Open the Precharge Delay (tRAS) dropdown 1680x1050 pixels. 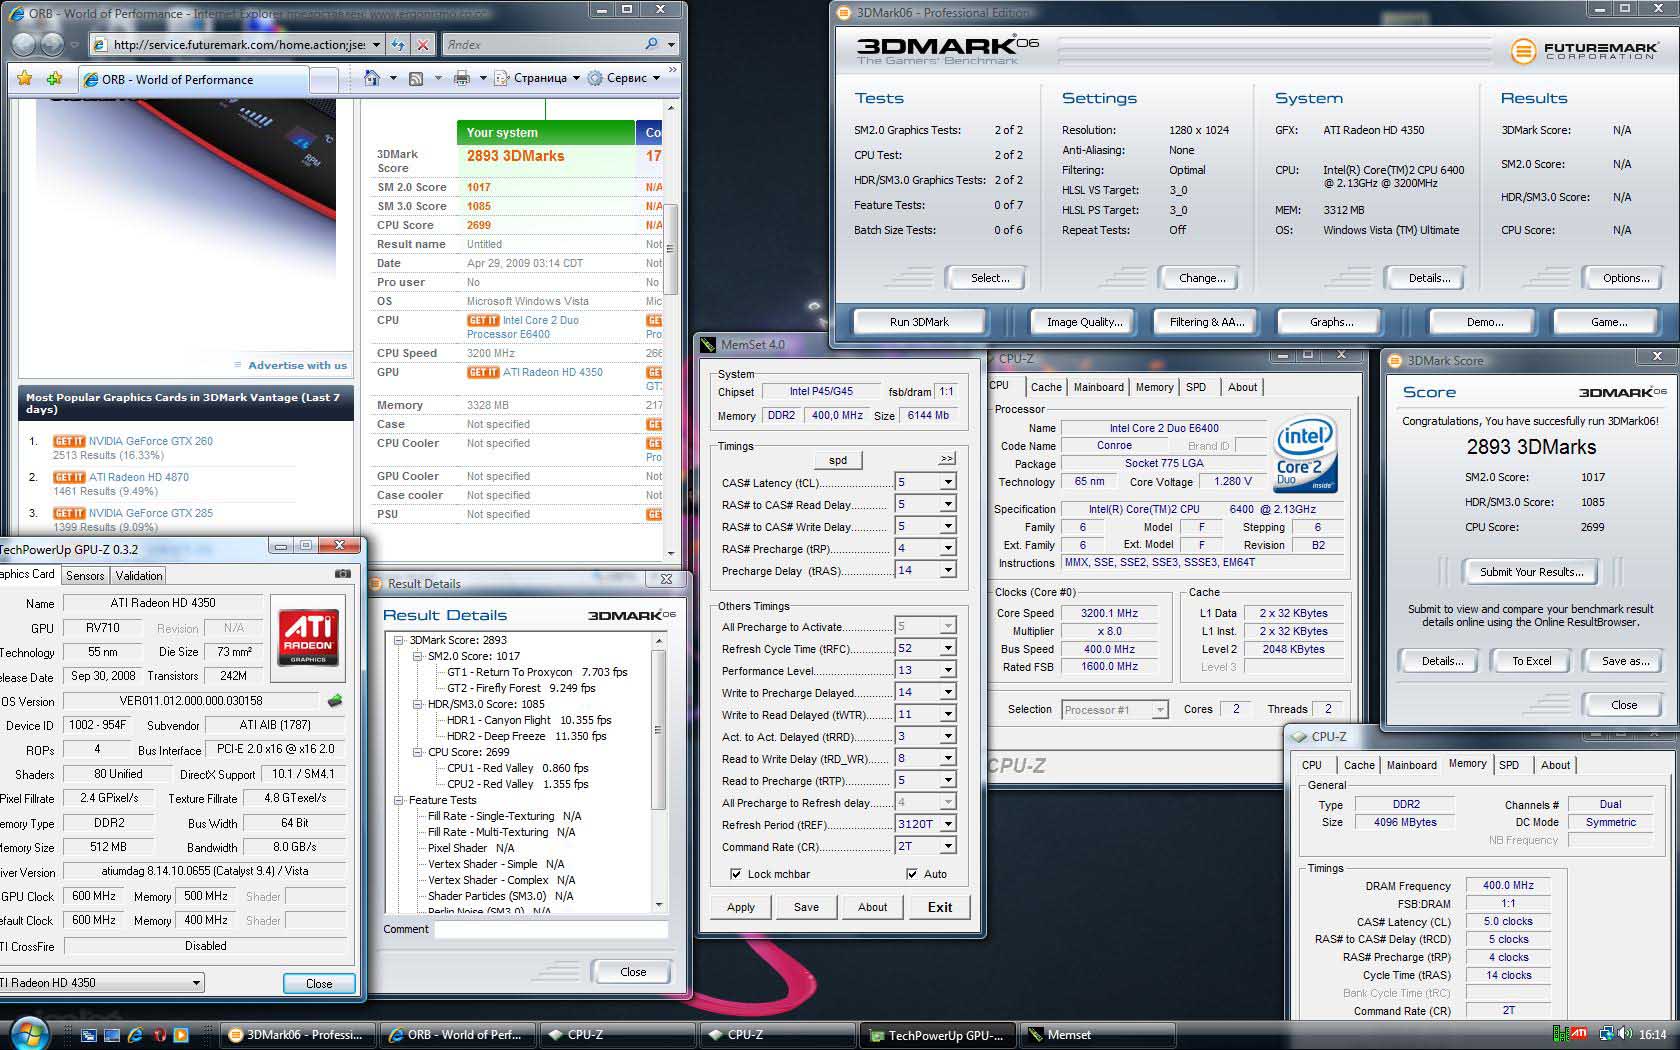pyautogui.click(x=947, y=570)
